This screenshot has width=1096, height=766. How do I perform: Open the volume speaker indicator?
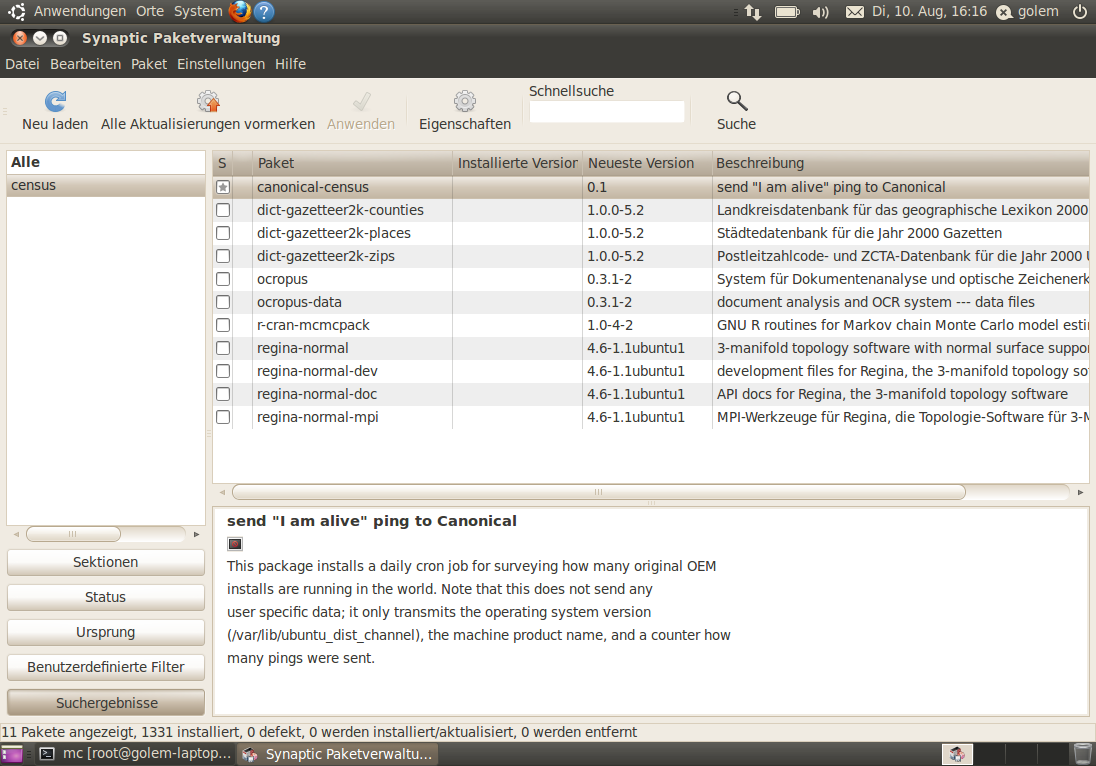point(820,12)
